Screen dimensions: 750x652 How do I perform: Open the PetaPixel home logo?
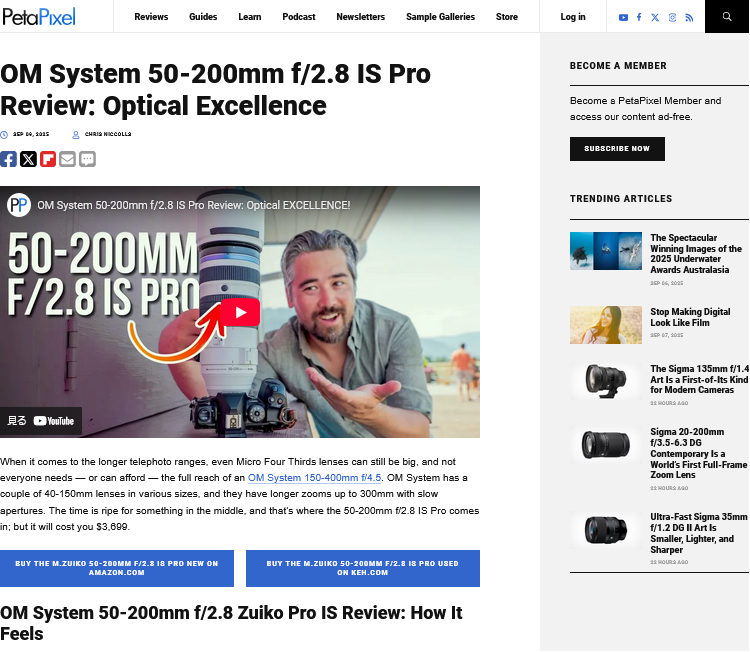(x=39, y=17)
